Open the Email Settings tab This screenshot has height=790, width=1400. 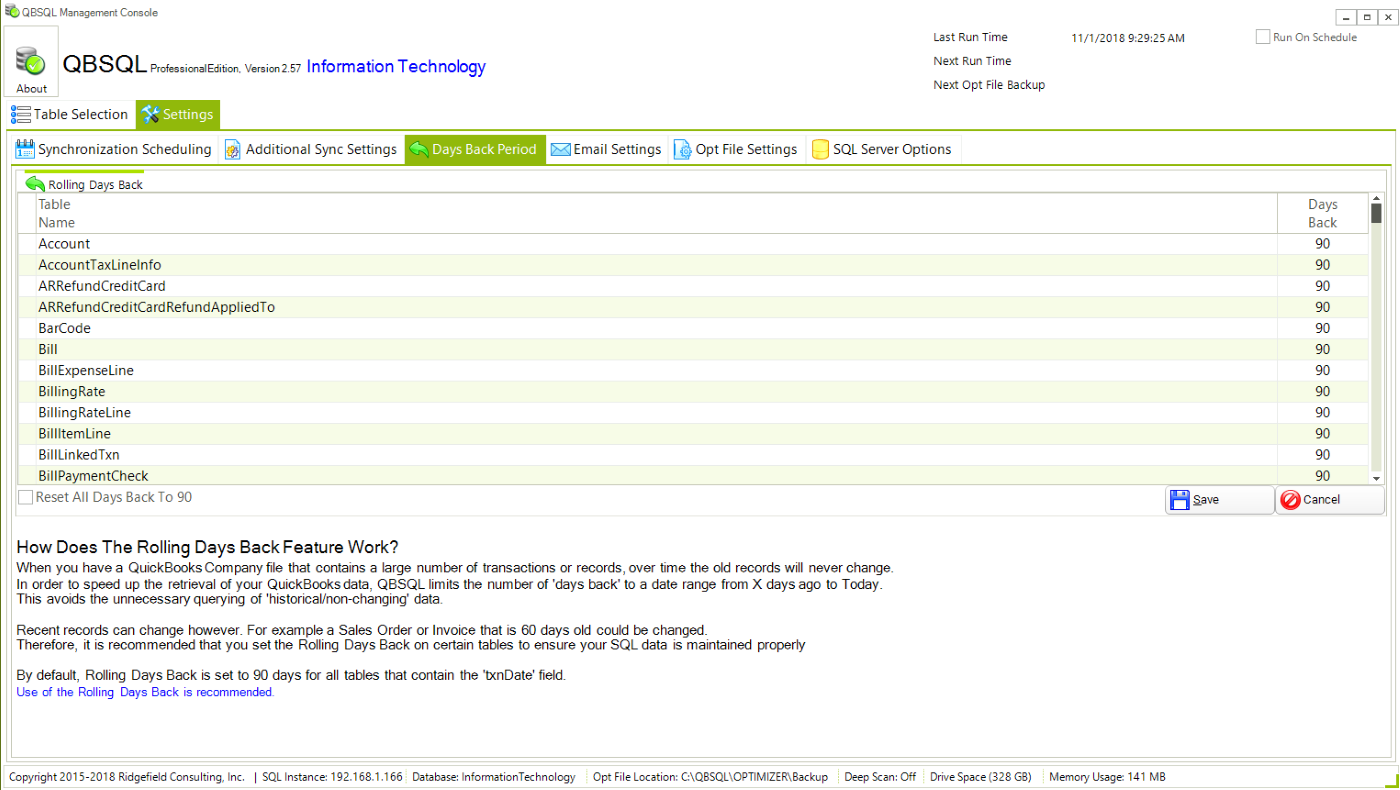(606, 150)
